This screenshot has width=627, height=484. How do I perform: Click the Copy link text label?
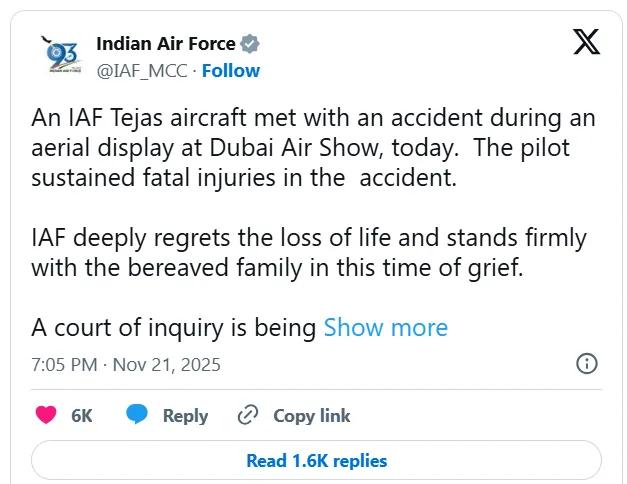(312, 416)
